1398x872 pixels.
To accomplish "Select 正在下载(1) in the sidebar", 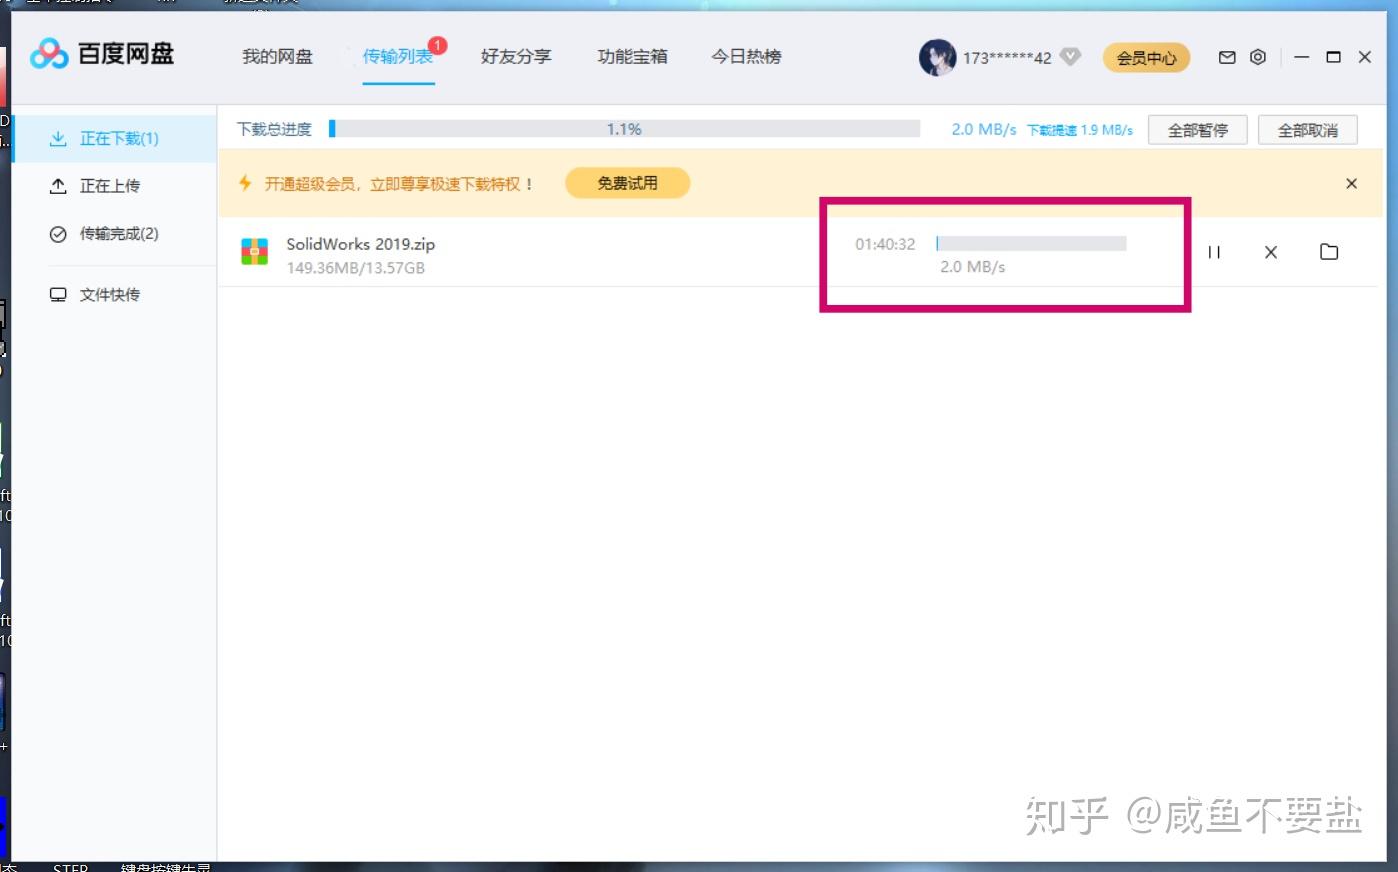I will click(114, 138).
